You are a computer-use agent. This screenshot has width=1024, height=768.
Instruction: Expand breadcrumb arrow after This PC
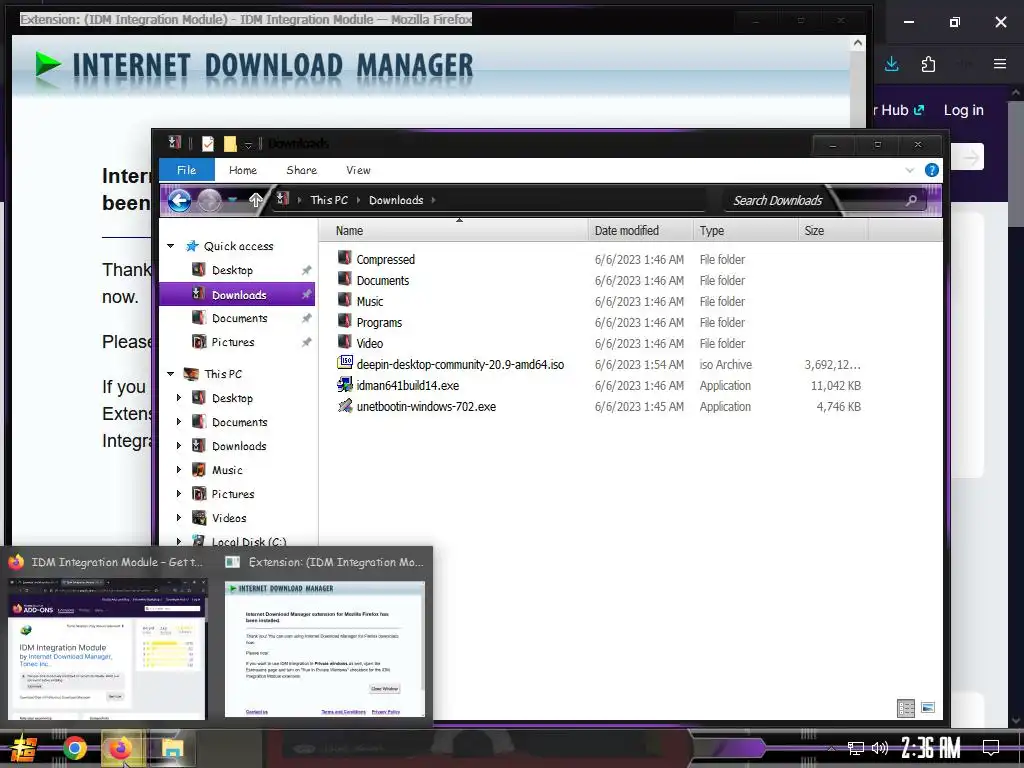click(x=359, y=200)
